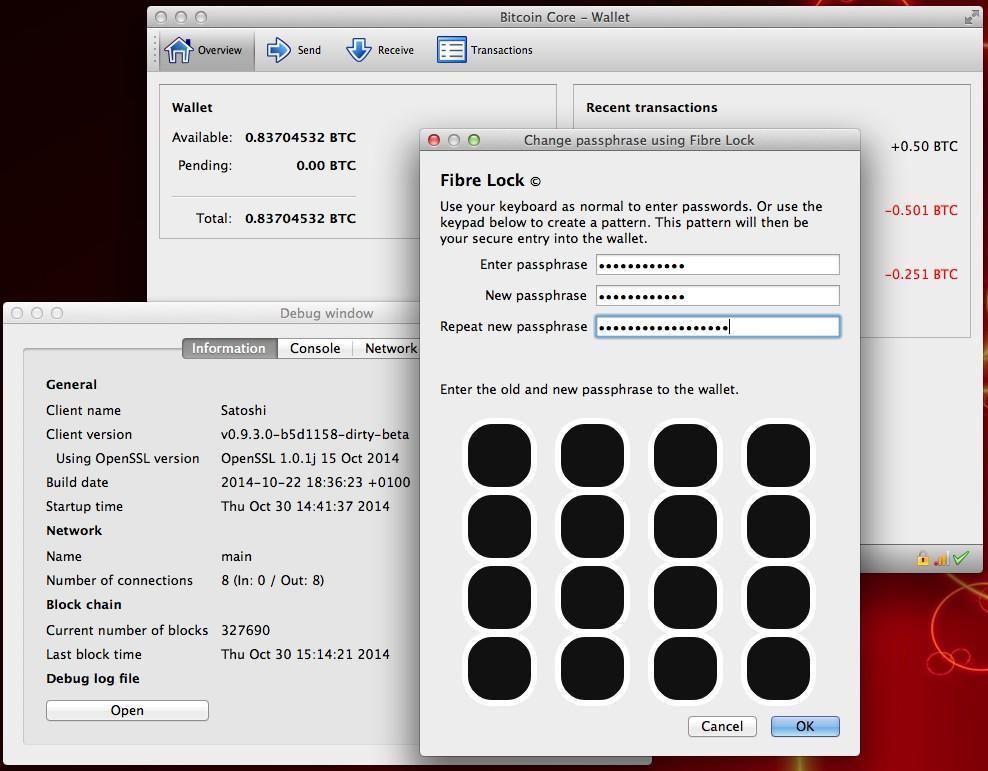Tap the first keypad pad in third row

click(499, 597)
